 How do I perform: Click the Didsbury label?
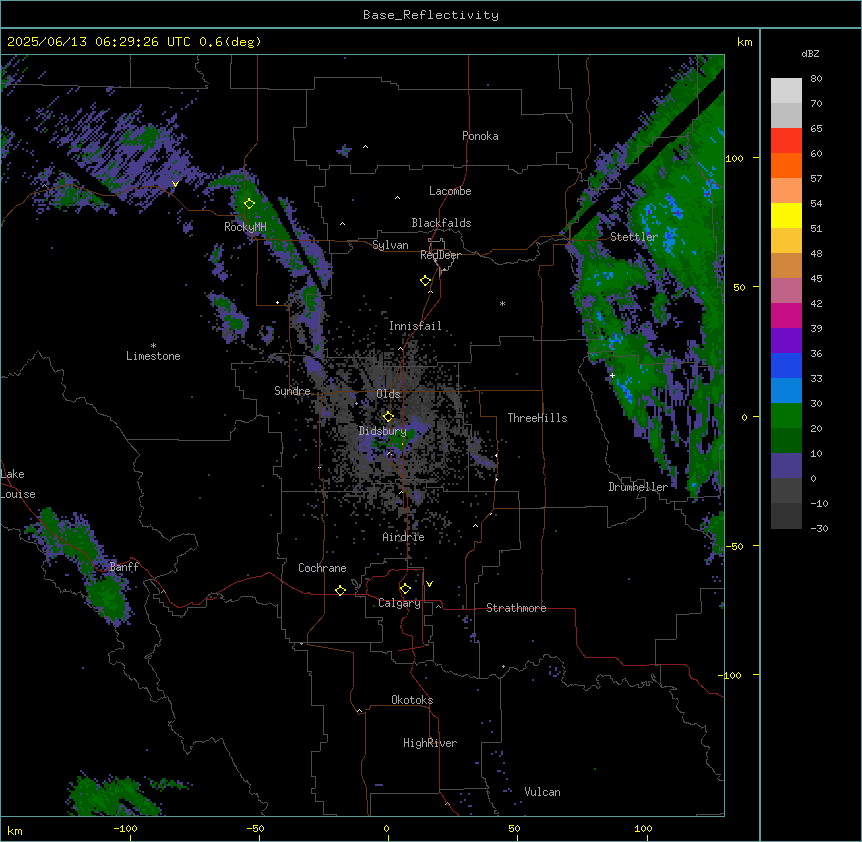point(383,431)
